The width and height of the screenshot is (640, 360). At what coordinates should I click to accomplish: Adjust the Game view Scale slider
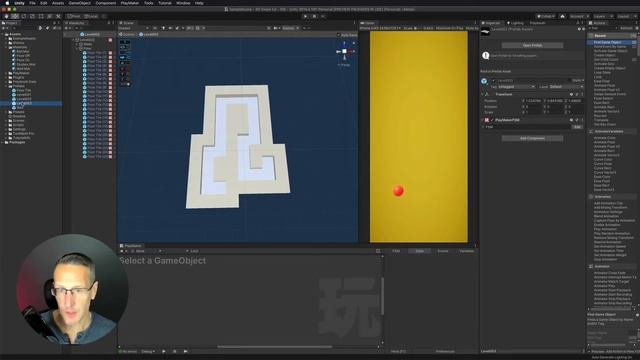[x=418, y=28]
